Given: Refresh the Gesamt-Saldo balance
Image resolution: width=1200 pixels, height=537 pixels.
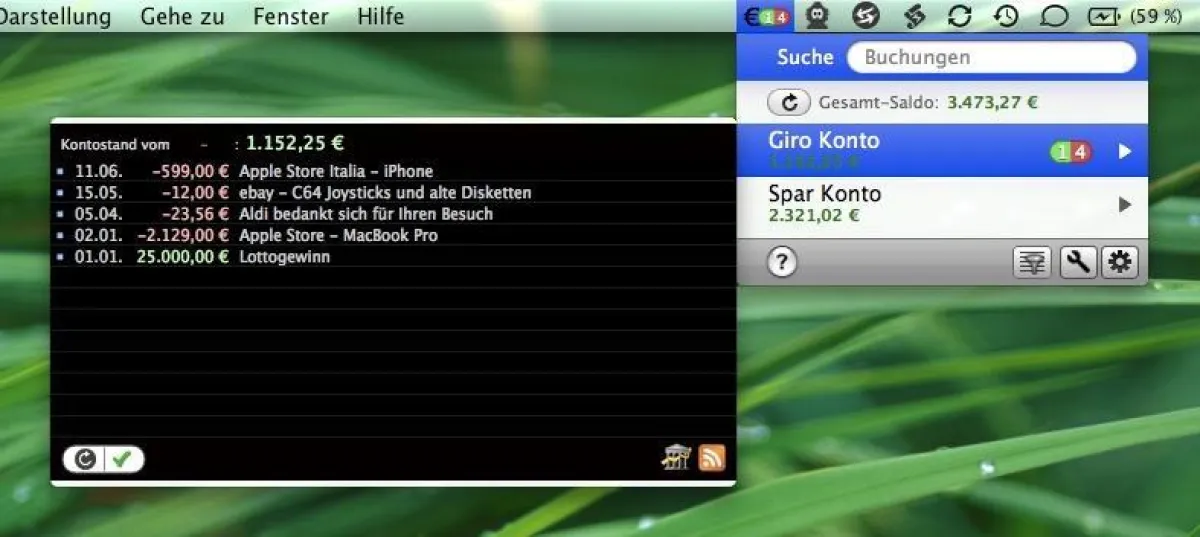Looking at the screenshot, I should (789, 102).
